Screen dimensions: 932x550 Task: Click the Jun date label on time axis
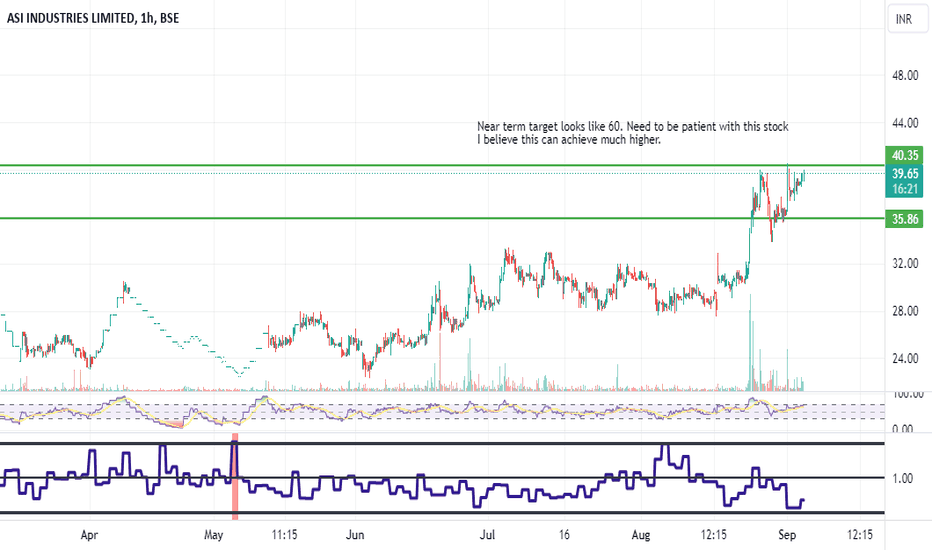(355, 535)
